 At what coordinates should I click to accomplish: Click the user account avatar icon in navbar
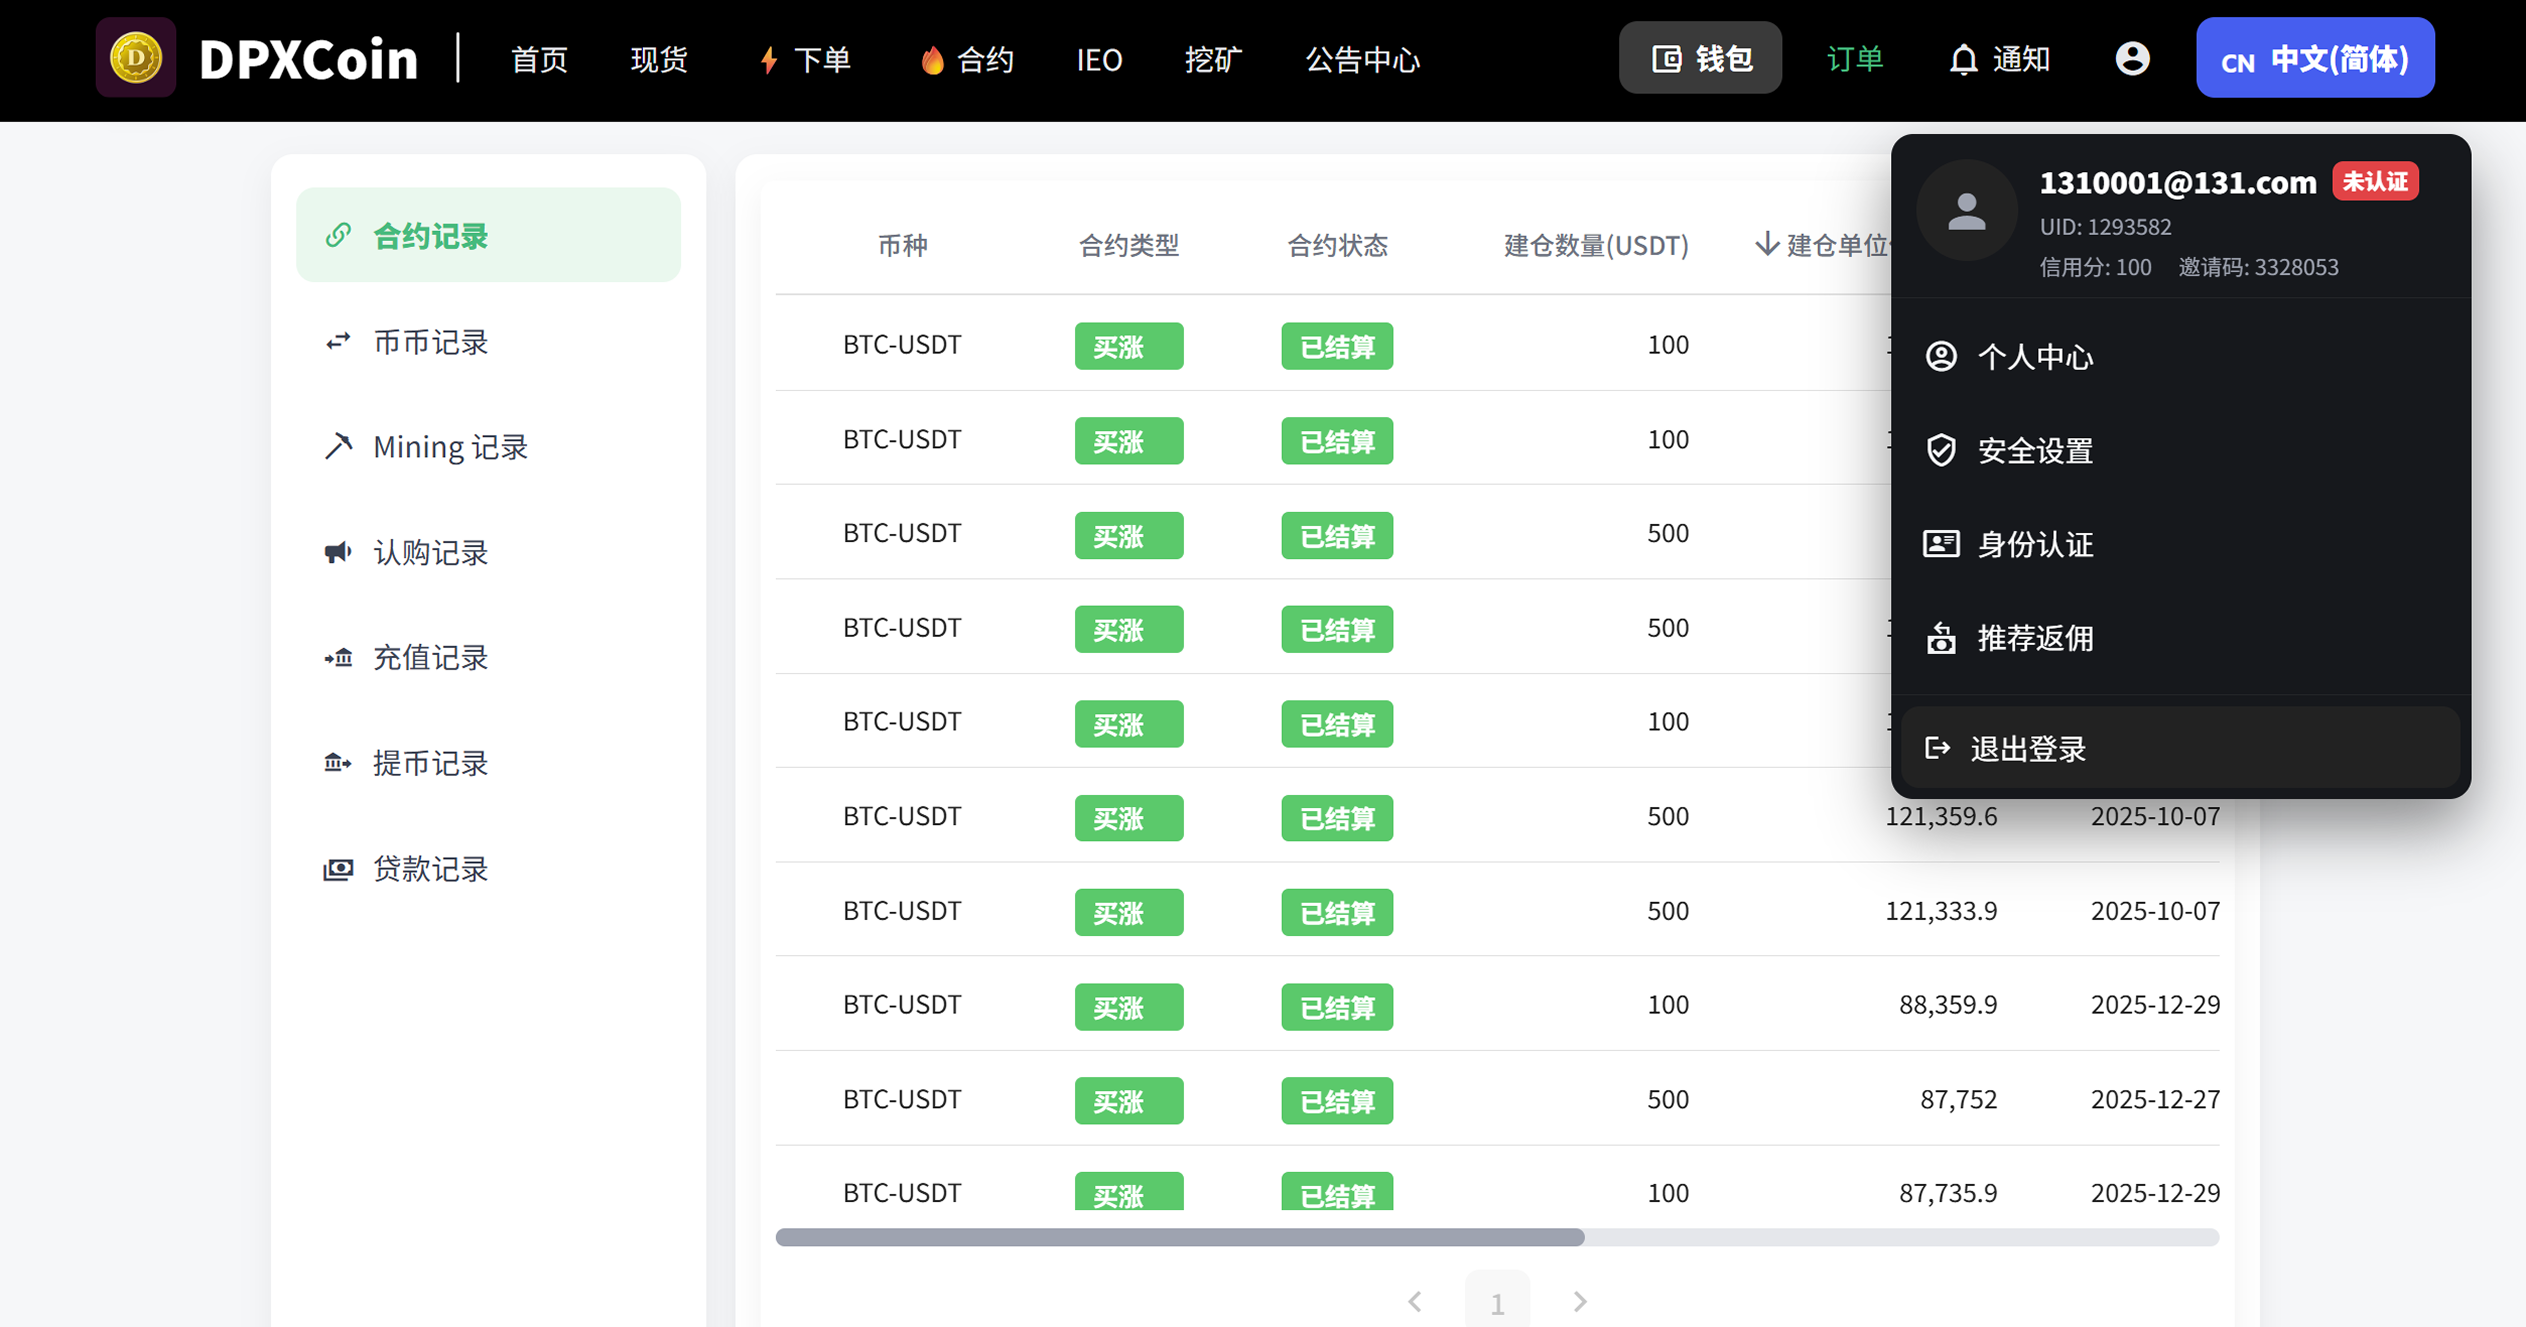[x=2132, y=58]
